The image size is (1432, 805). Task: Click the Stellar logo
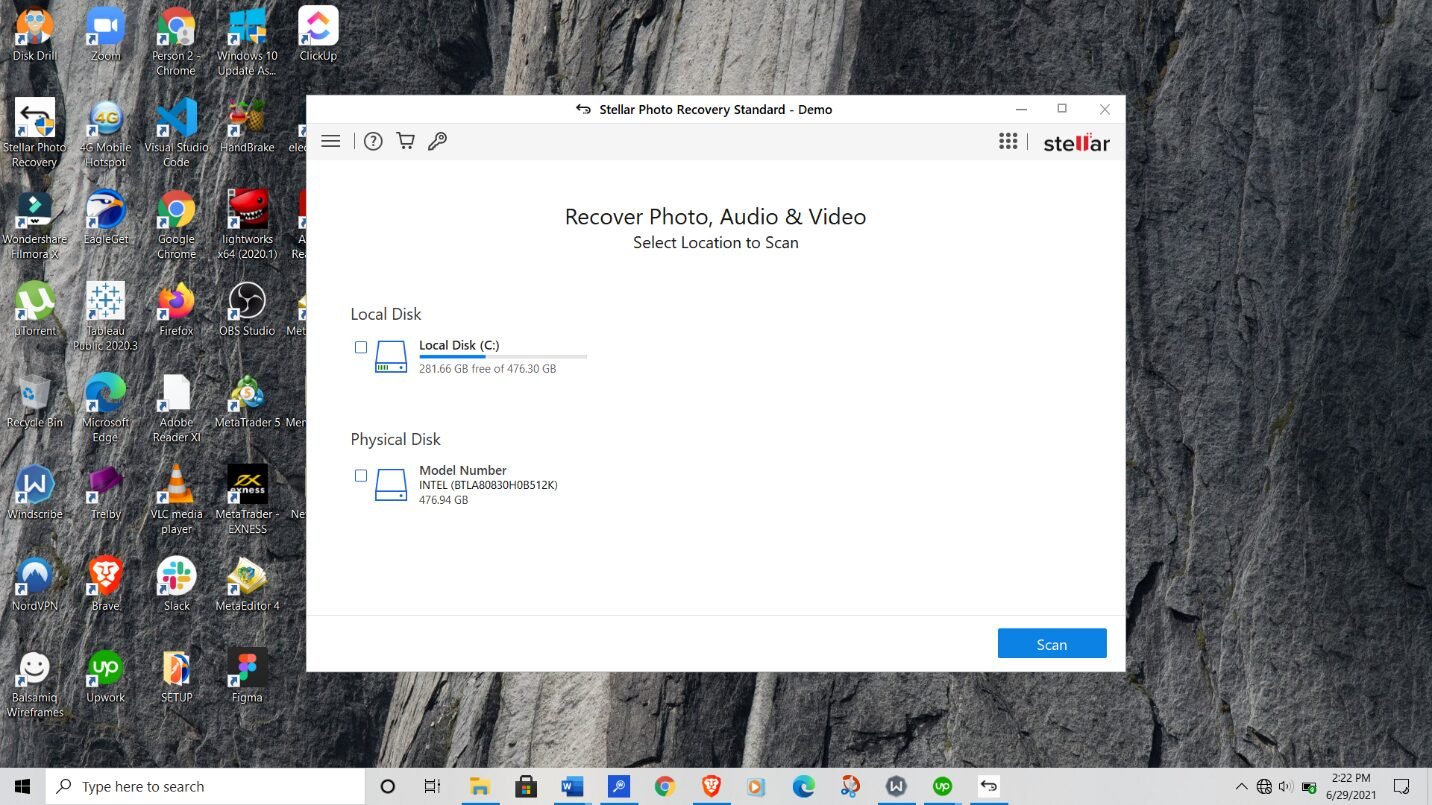click(1076, 143)
